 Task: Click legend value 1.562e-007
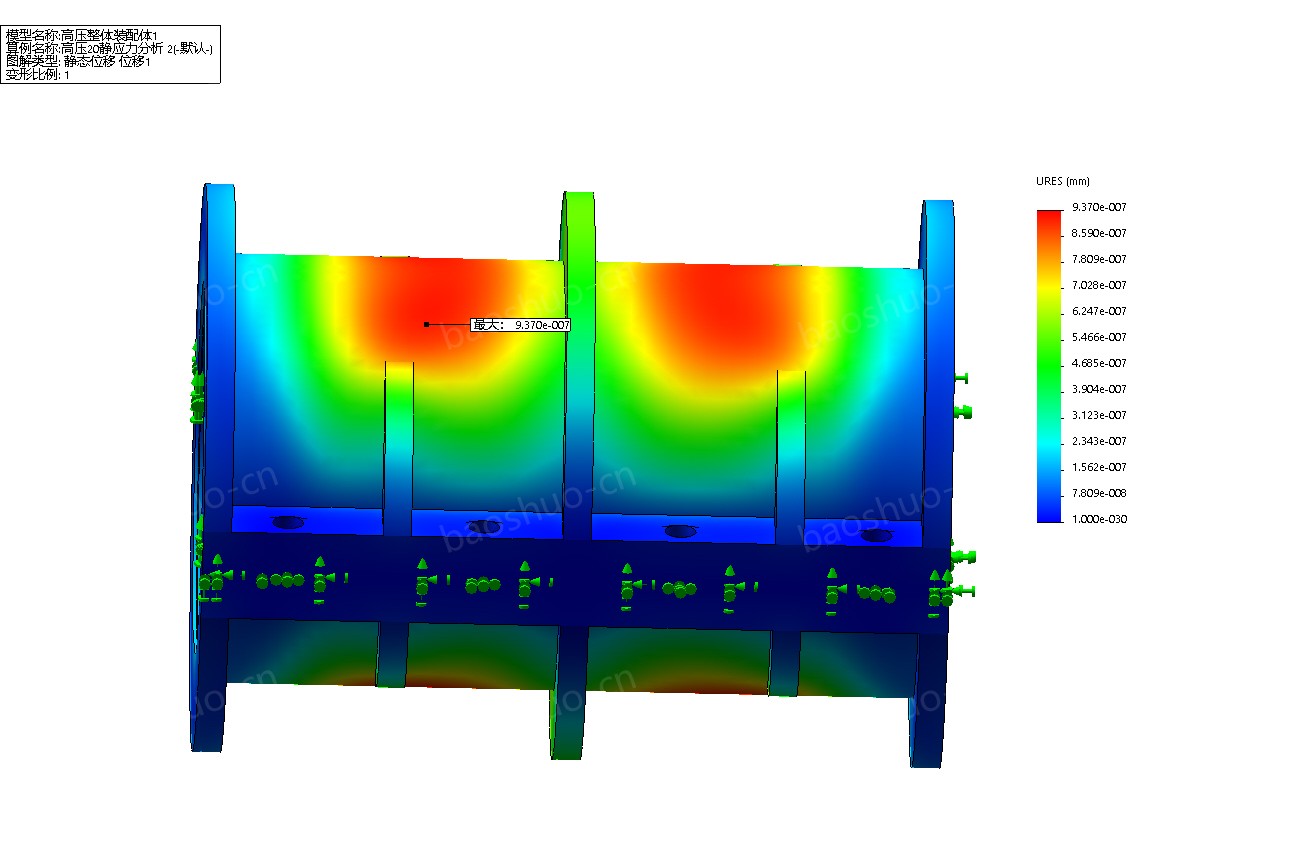1099,467
